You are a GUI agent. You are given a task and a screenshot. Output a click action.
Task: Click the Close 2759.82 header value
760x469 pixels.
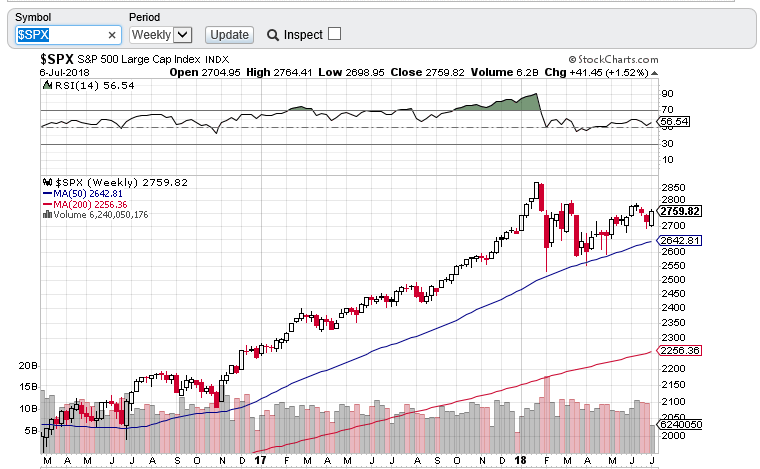coord(428,73)
